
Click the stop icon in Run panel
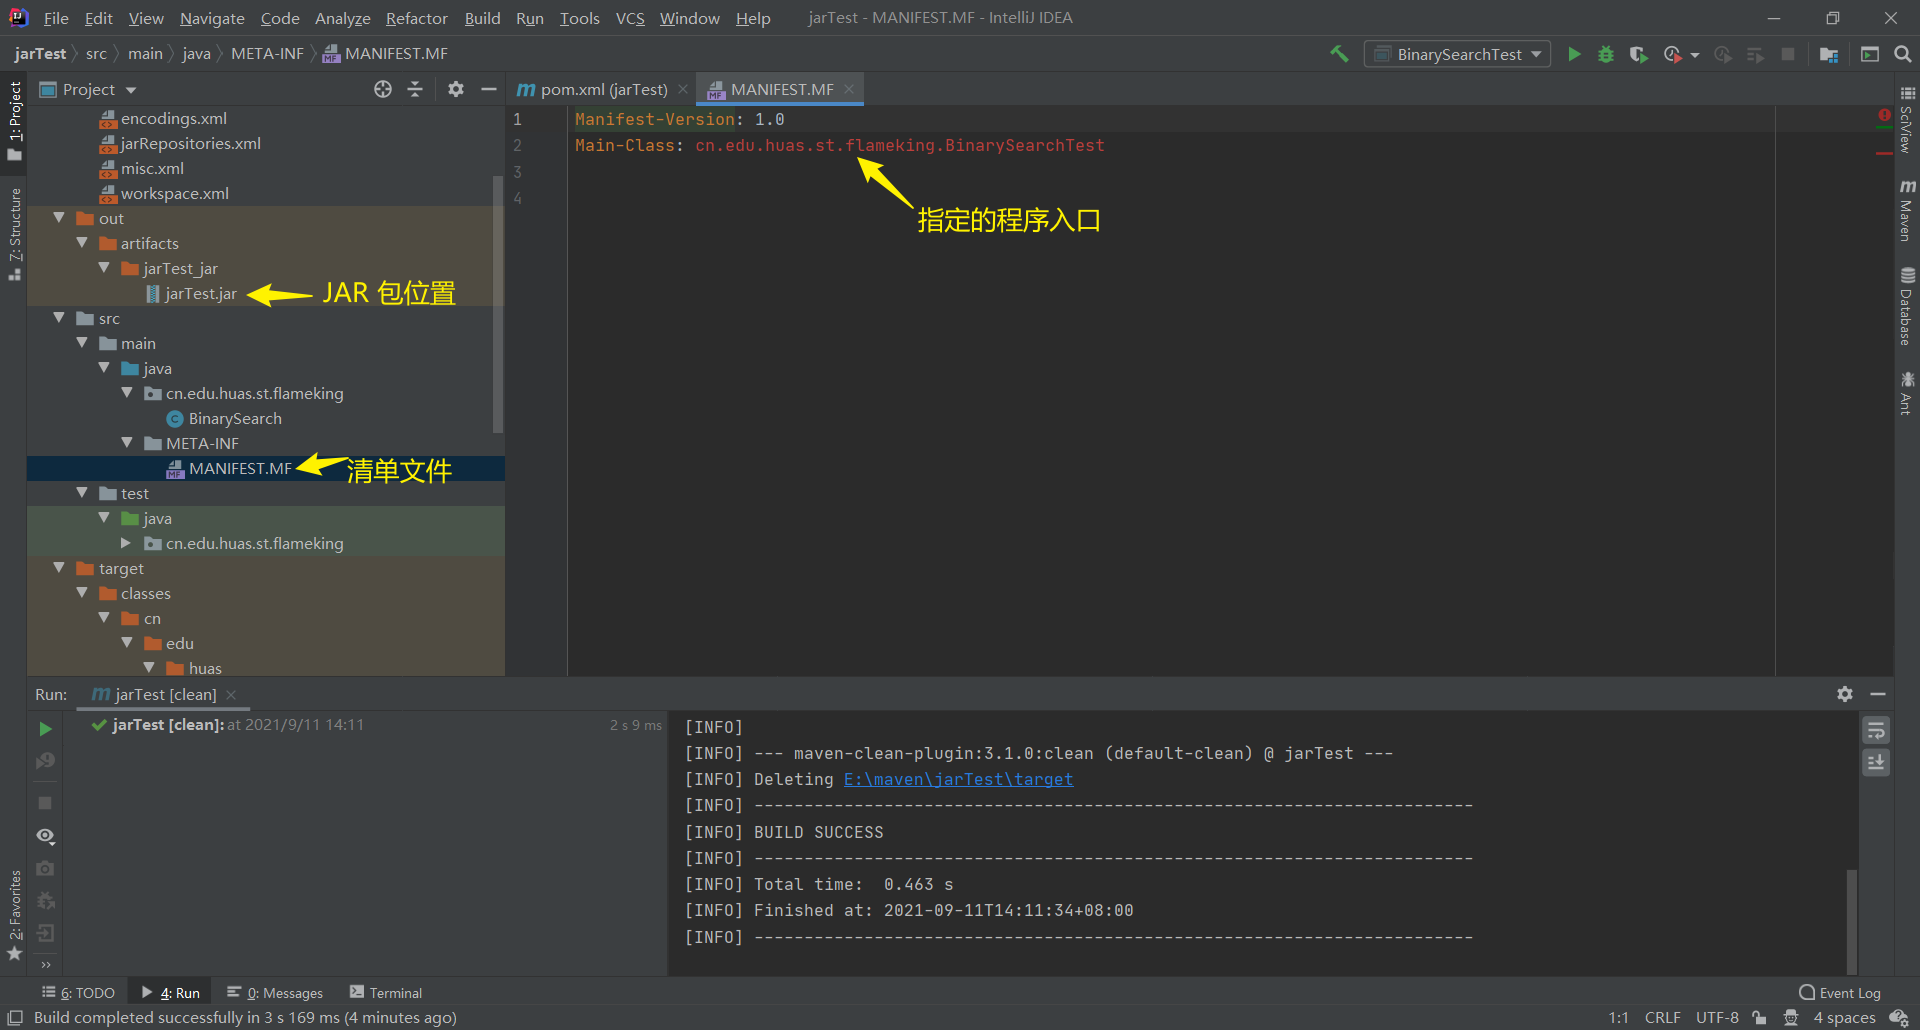[x=45, y=803]
